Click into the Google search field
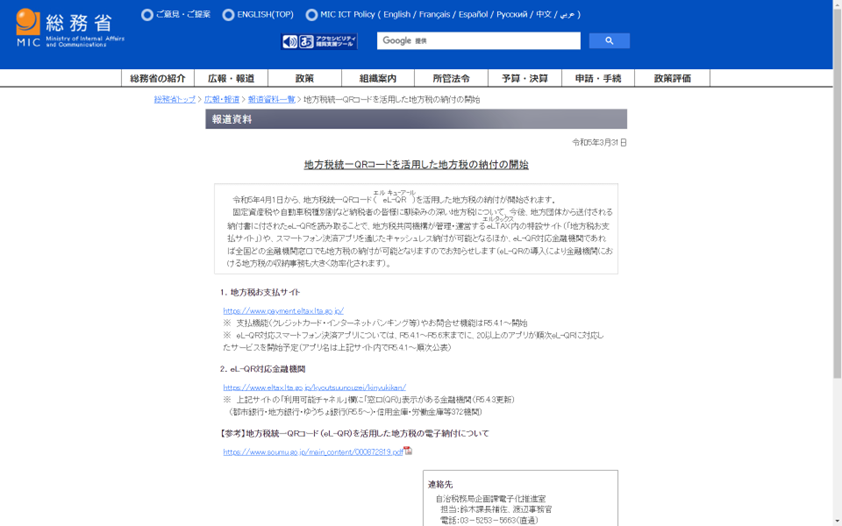Image resolution: width=842 pixels, height=526 pixels. click(x=478, y=41)
